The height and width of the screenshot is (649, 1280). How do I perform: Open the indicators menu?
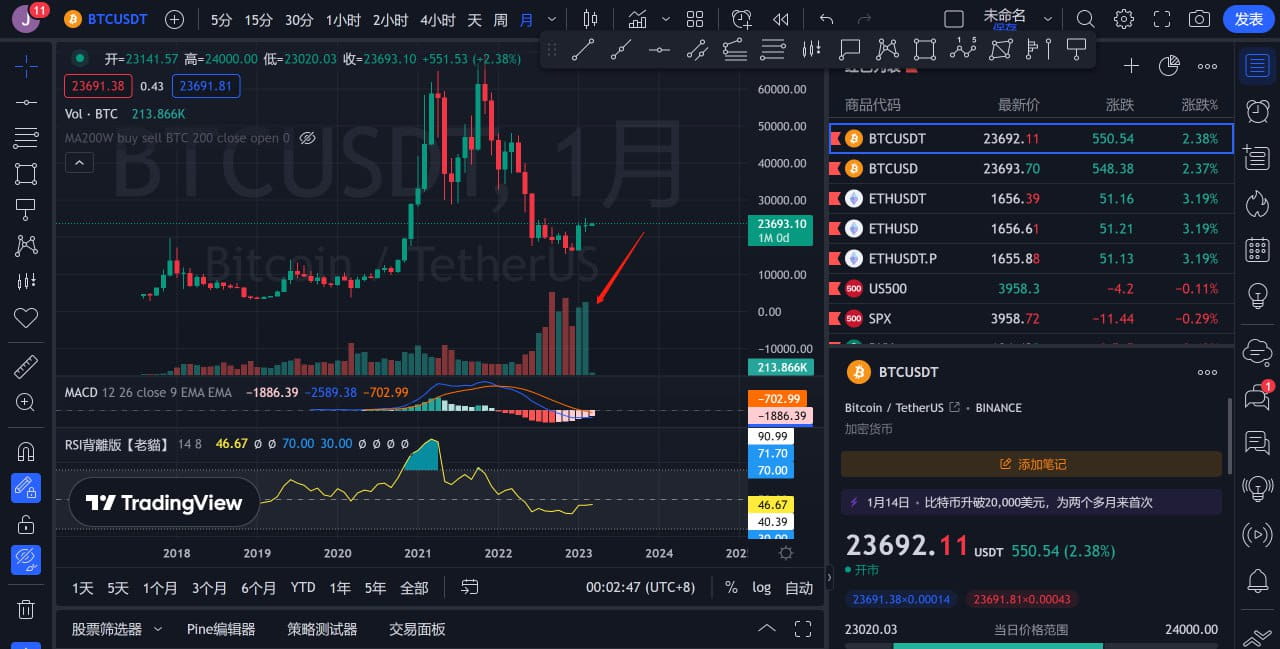636,19
